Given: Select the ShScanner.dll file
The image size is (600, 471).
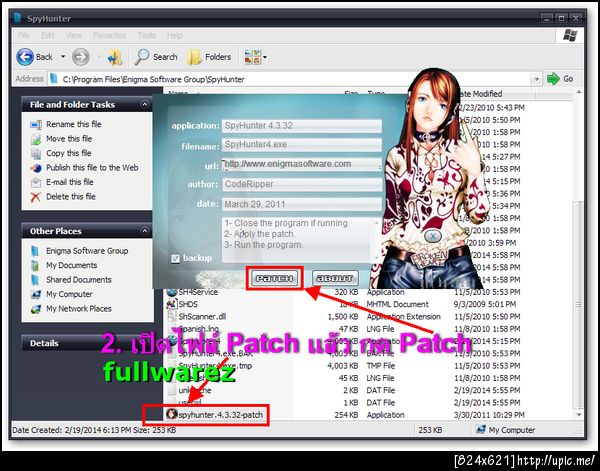Looking at the screenshot, I should 202,316.
